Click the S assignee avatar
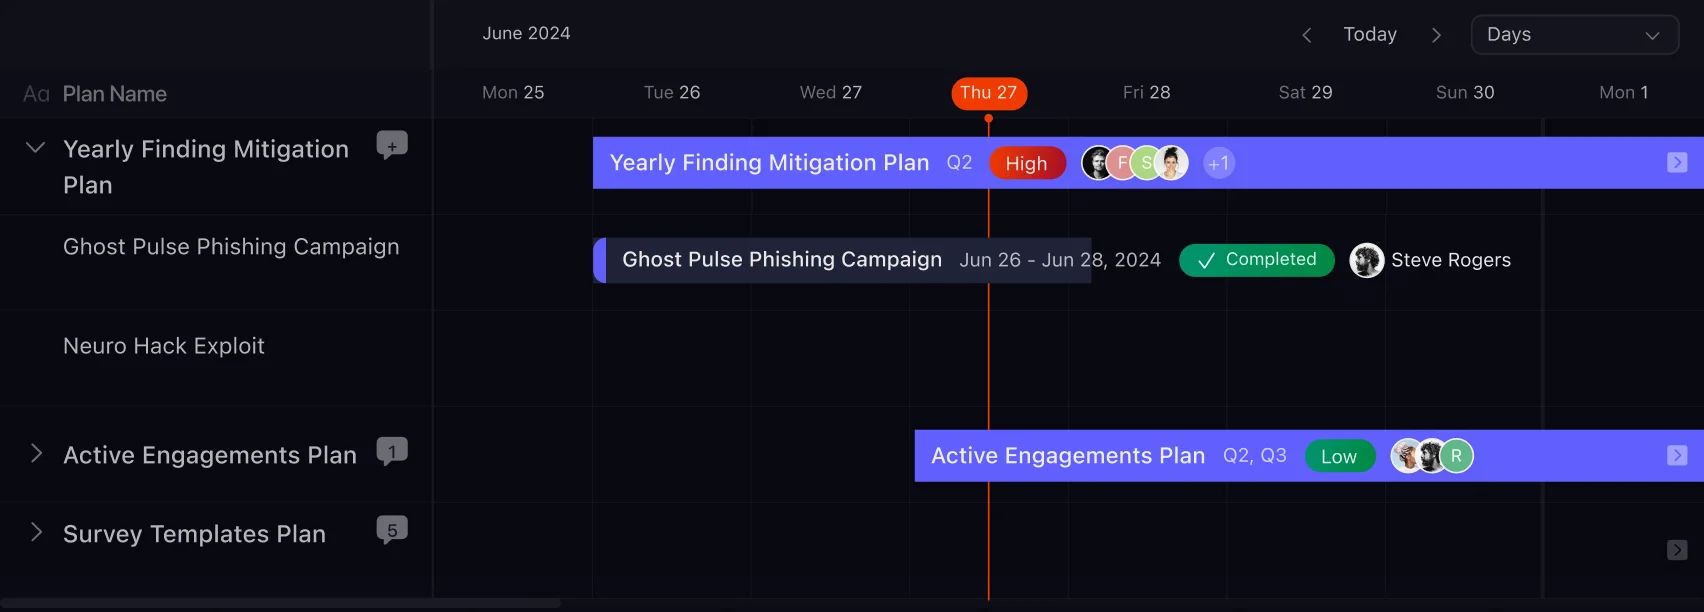This screenshot has height=612, width=1704. (1147, 163)
